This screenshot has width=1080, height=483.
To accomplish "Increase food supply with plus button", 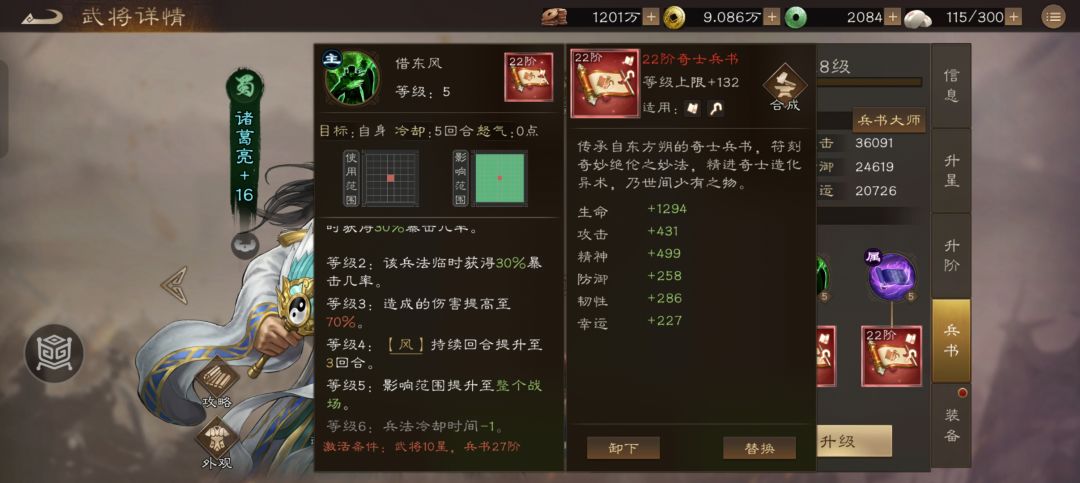I will click(x=651, y=17).
